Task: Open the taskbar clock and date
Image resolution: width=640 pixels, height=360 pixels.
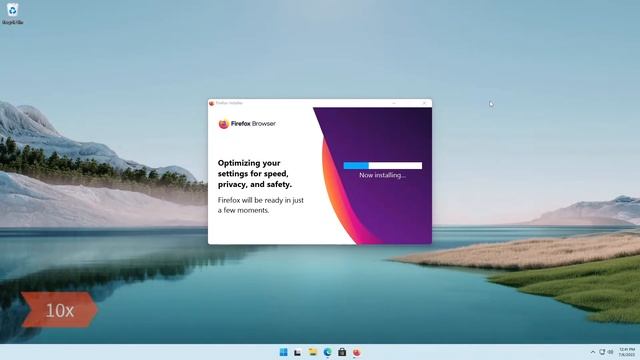Action: [x=627, y=352]
